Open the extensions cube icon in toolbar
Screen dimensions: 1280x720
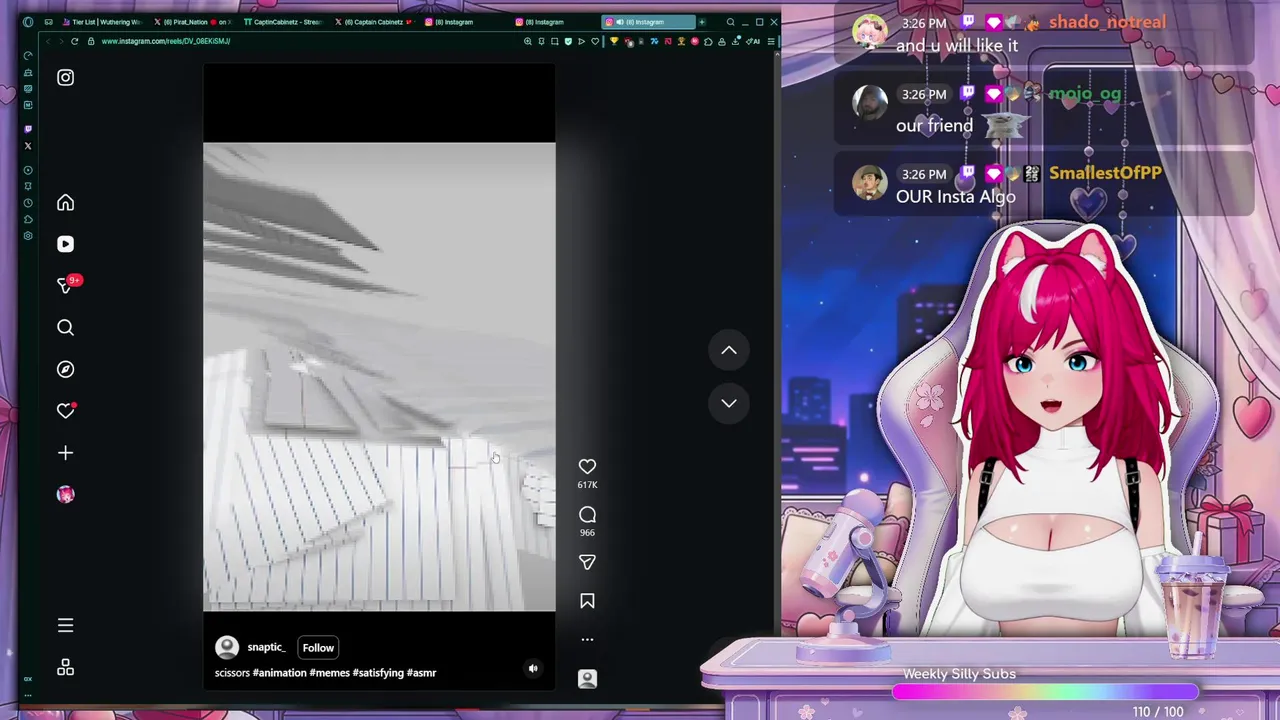708,41
